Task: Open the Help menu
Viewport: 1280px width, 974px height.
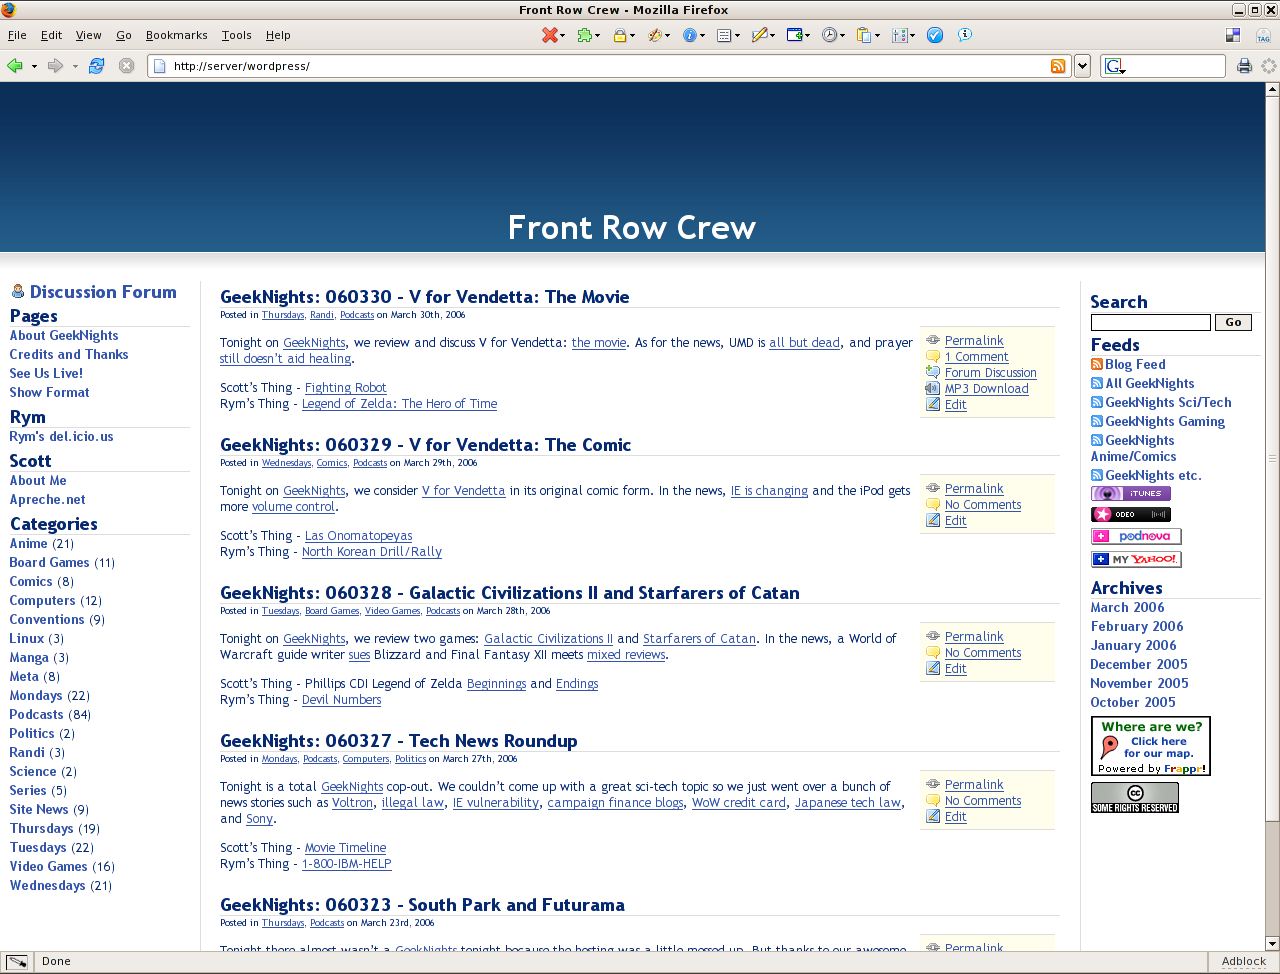Action: tap(278, 35)
